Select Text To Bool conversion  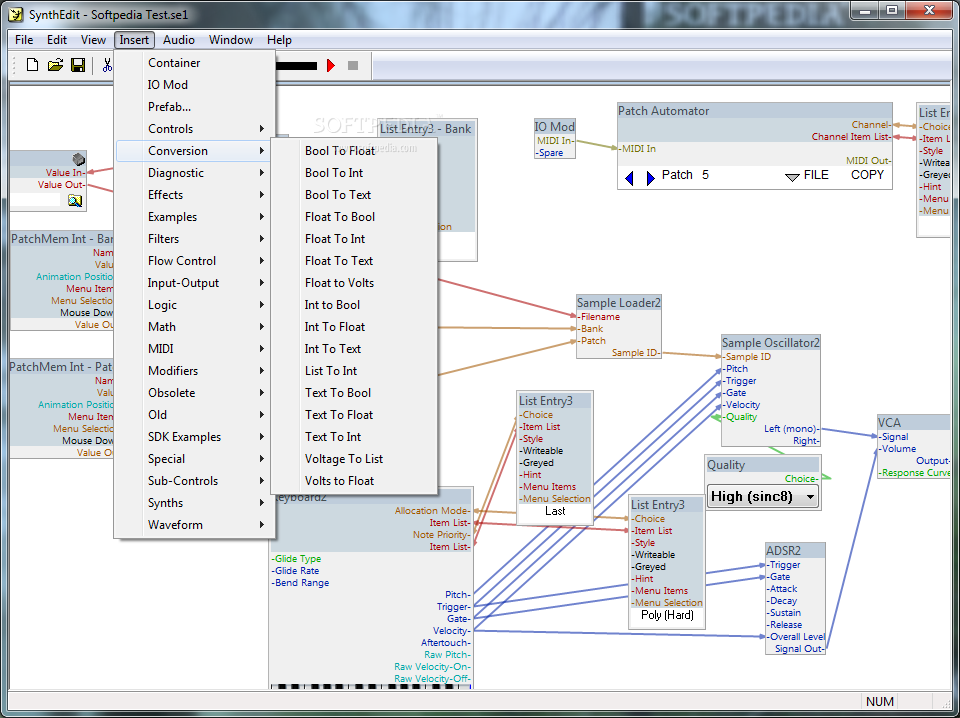tap(354, 394)
